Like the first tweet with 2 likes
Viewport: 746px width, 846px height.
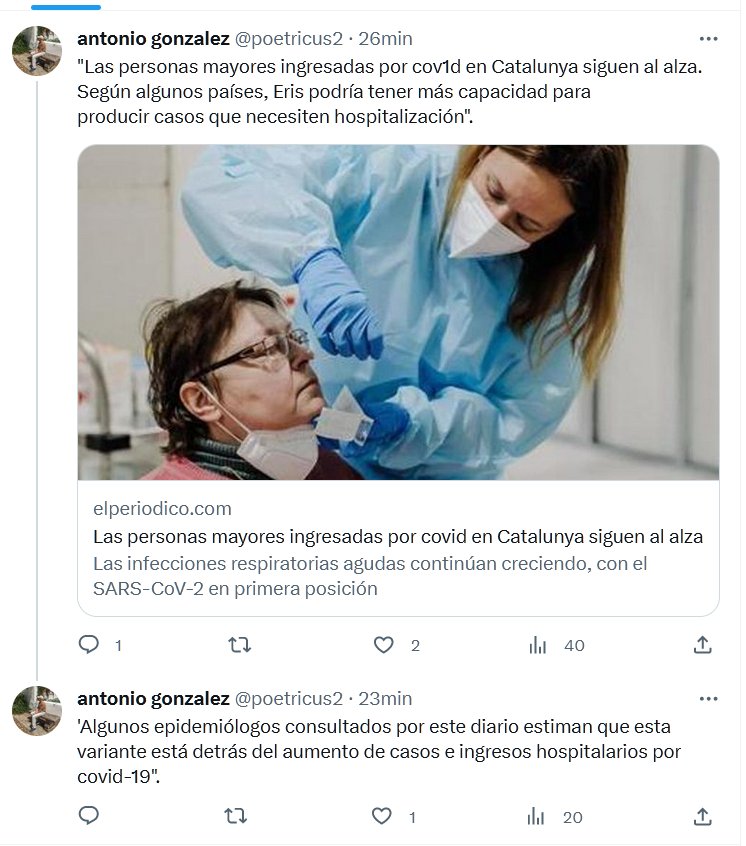coord(384,645)
